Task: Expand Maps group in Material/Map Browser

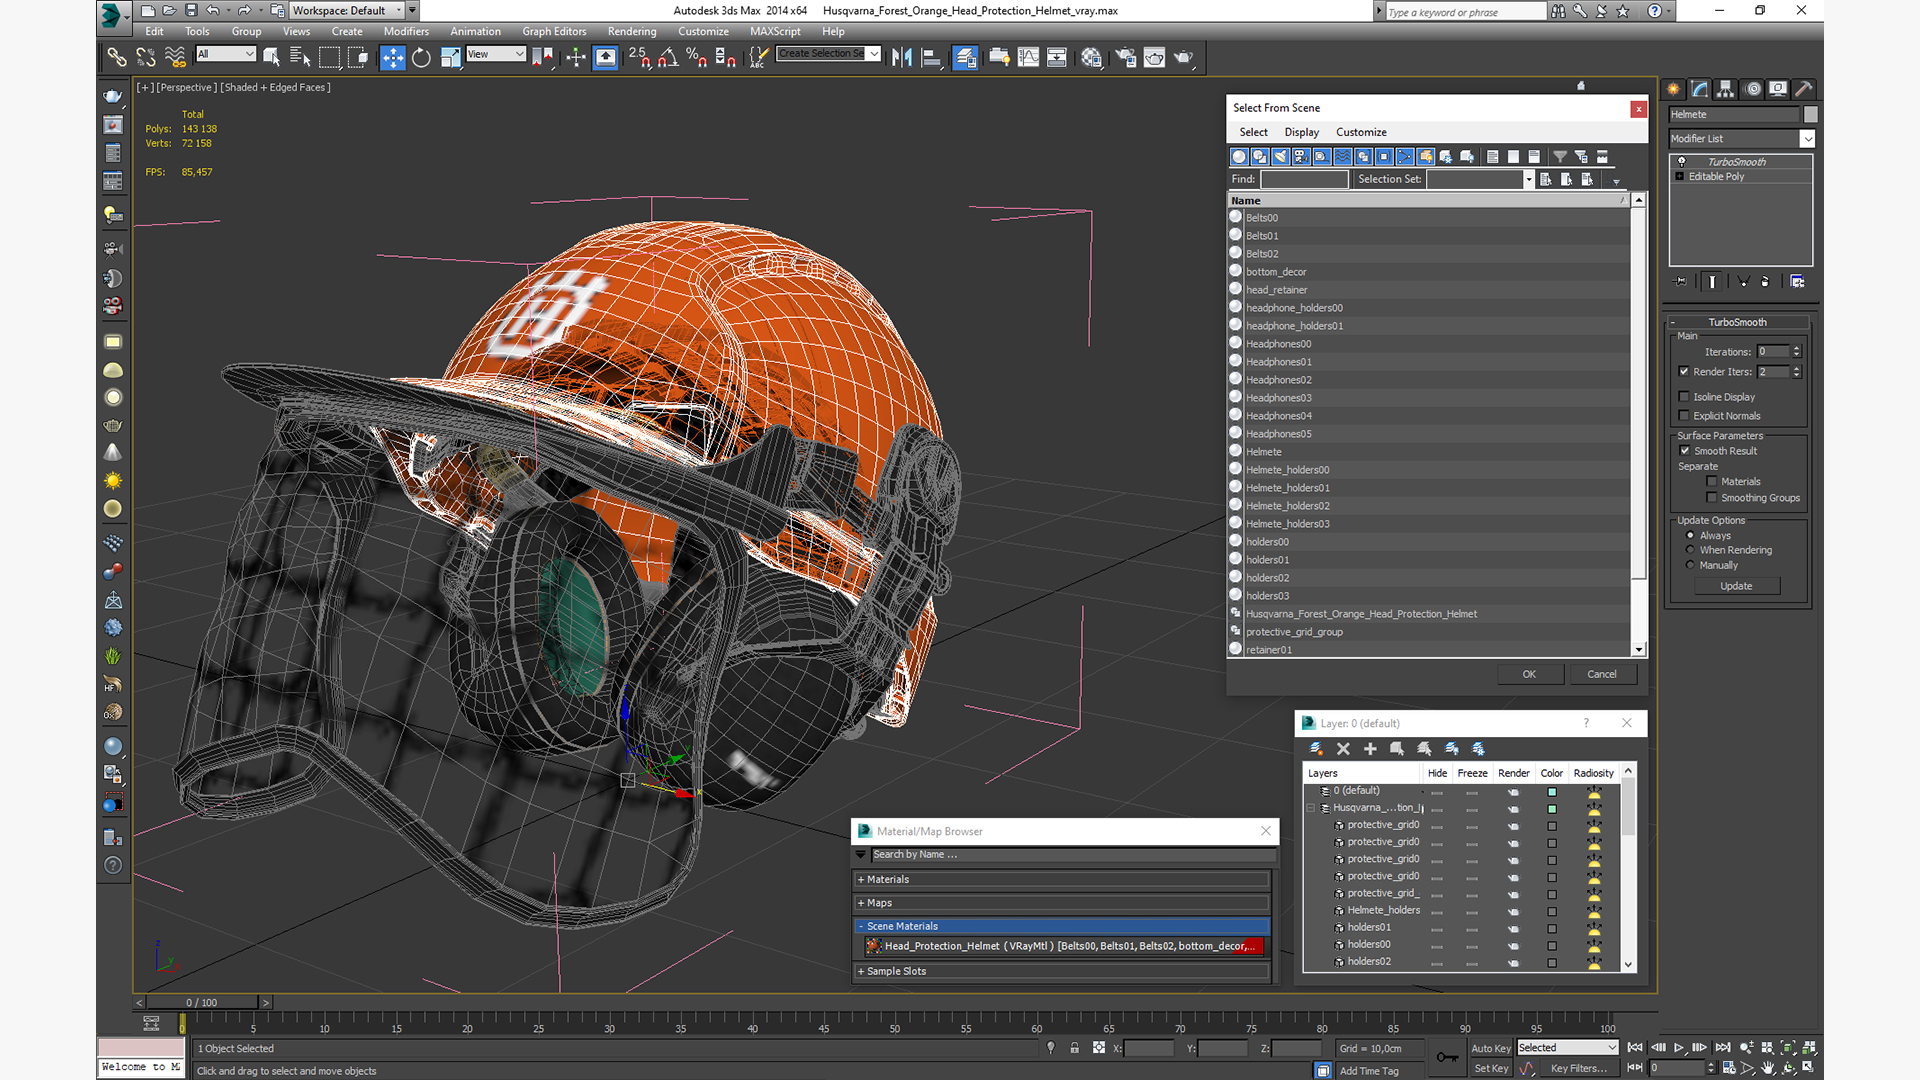Action: coord(861,903)
